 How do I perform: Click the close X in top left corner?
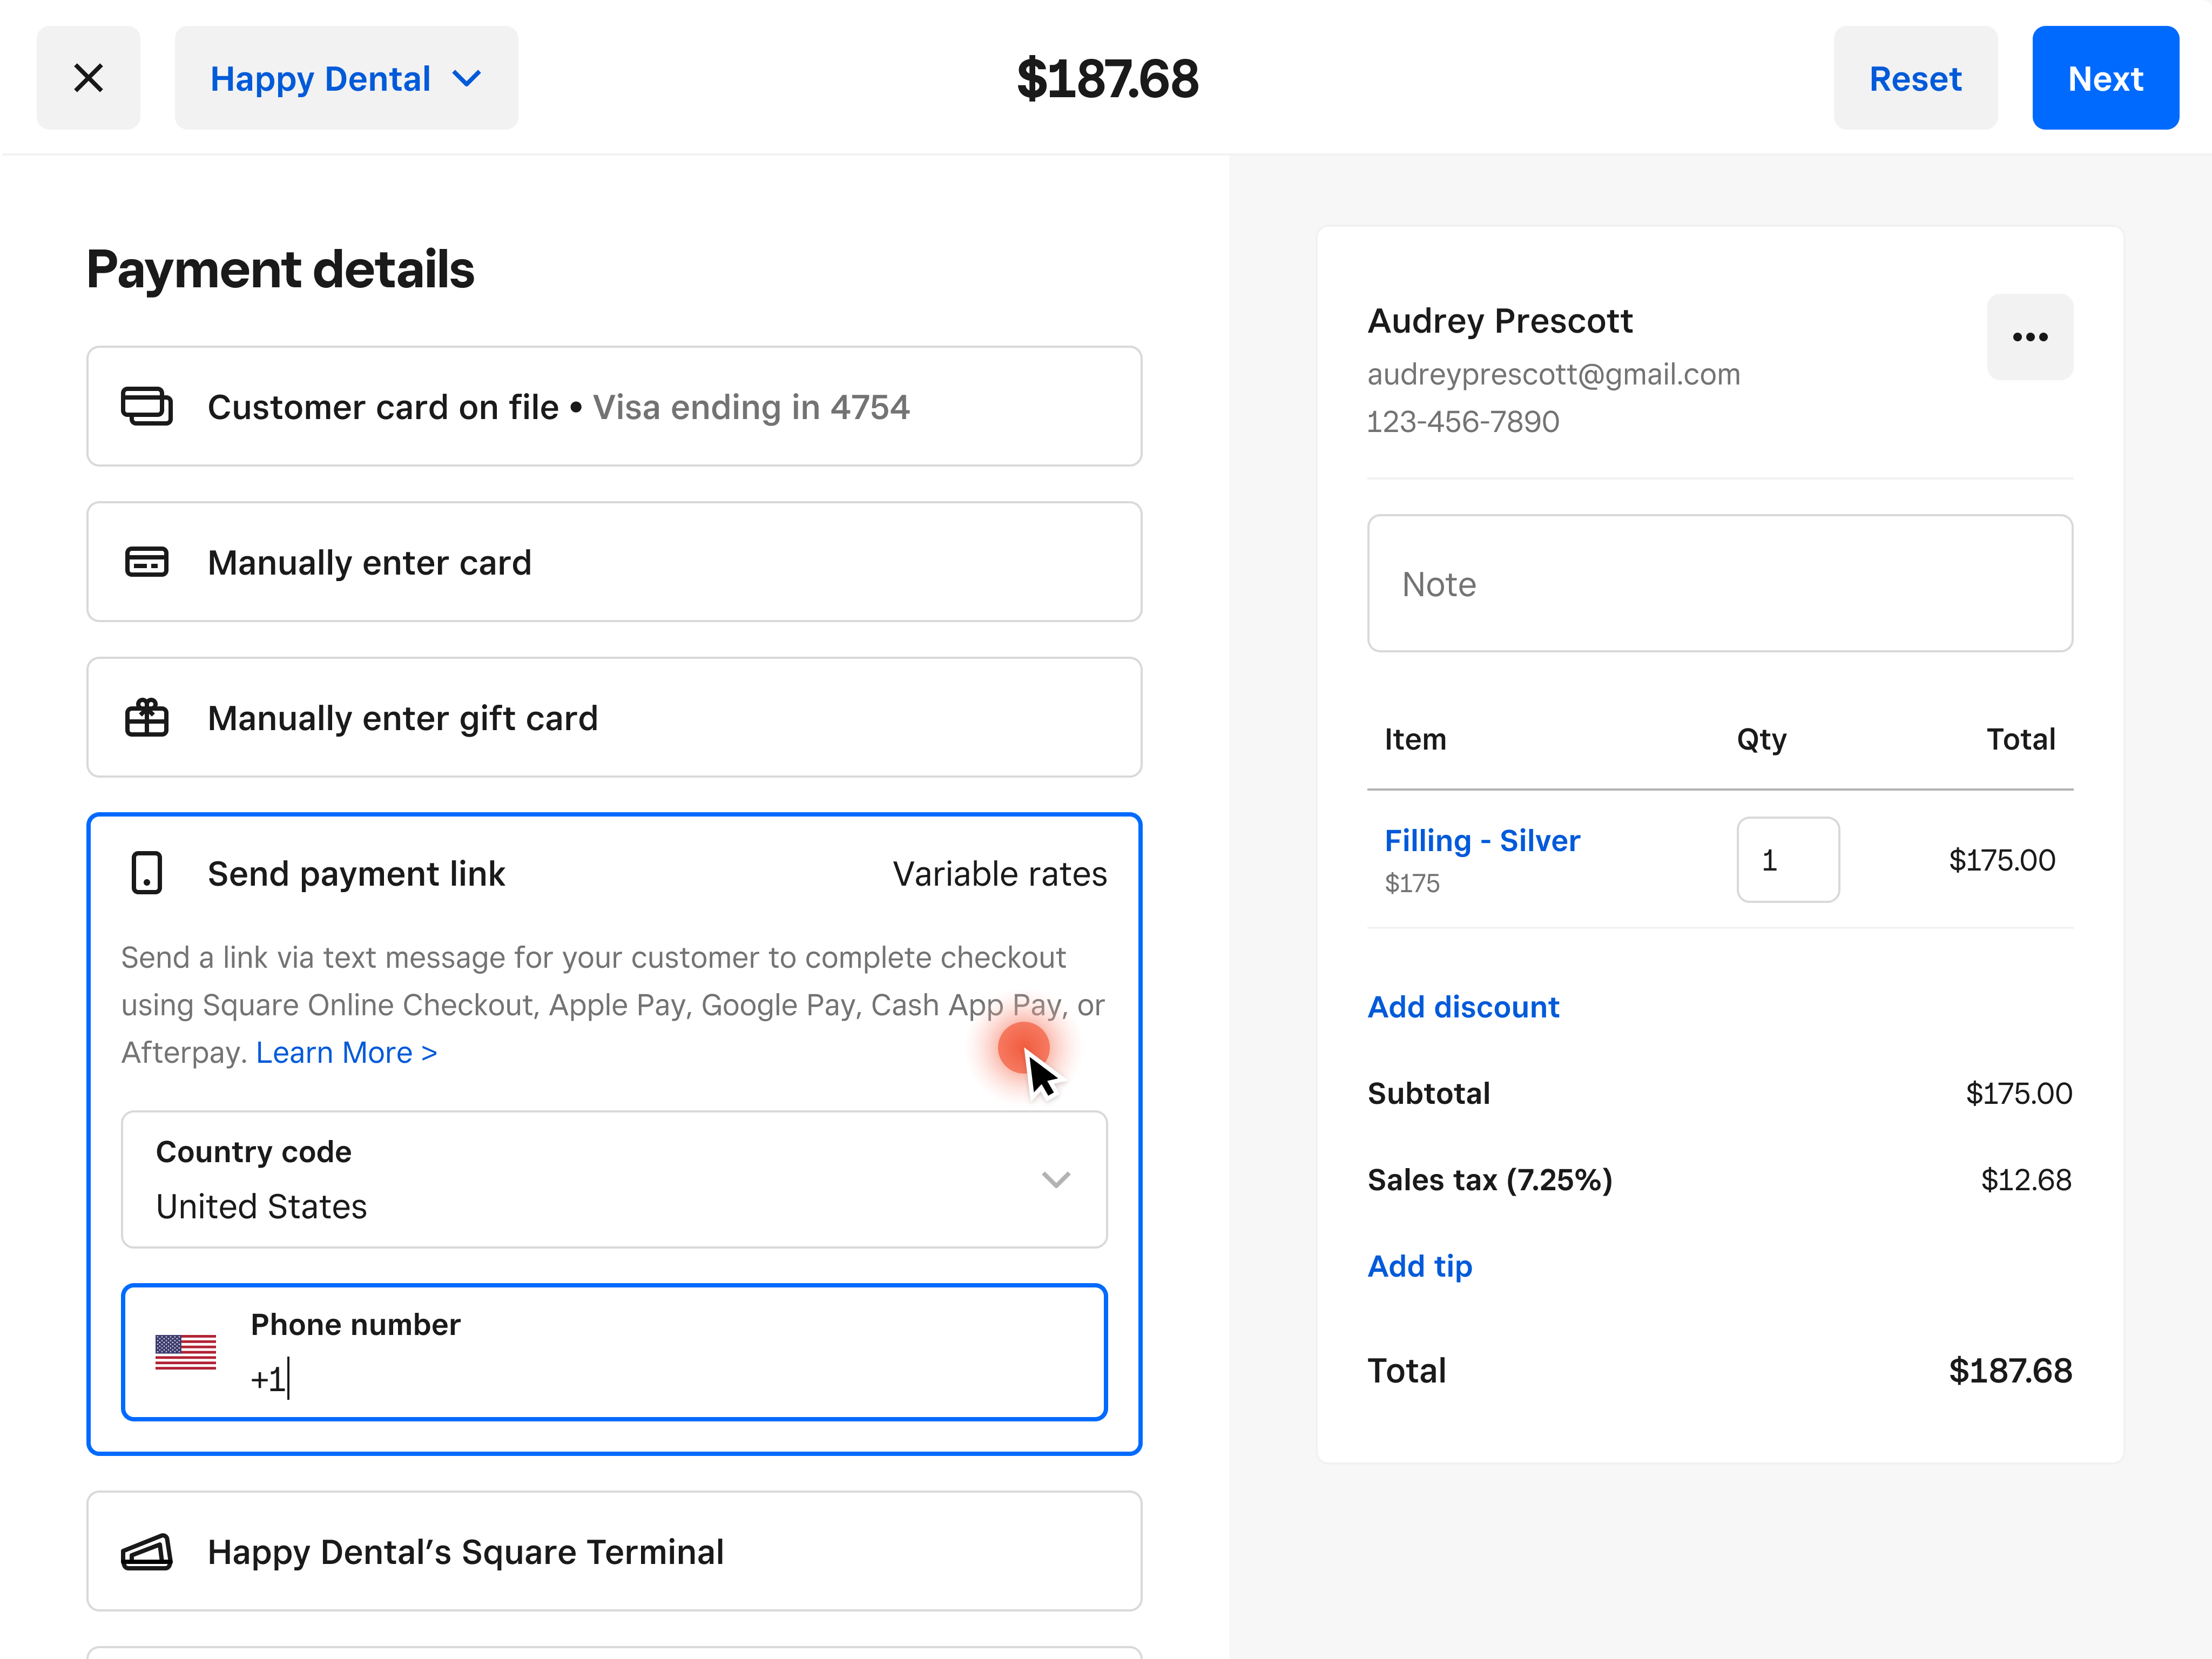pyautogui.click(x=88, y=77)
